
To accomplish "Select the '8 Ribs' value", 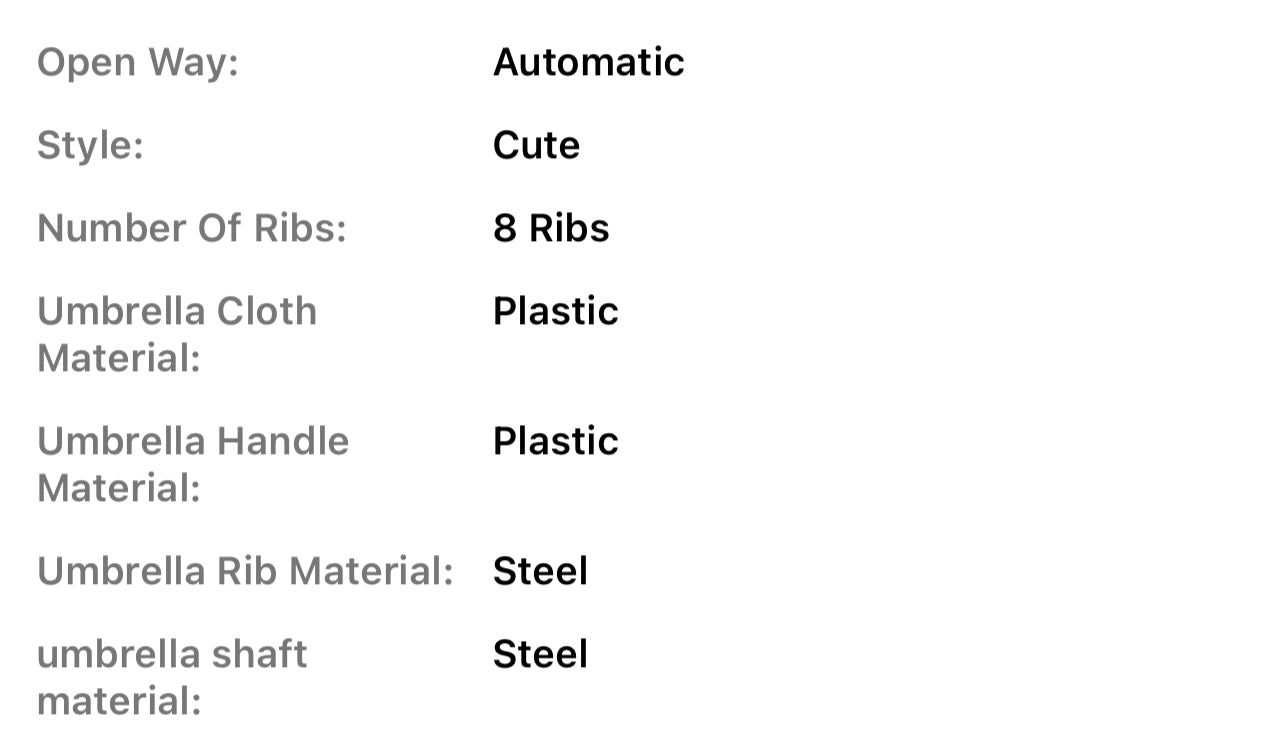I will tap(551, 229).
